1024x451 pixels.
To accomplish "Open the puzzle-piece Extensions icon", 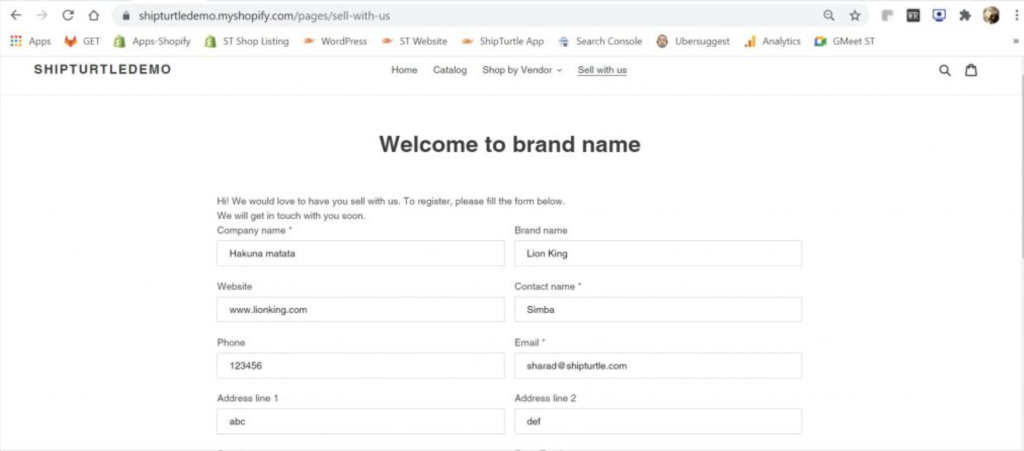I will pyautogui.click(x=965, y=16).
